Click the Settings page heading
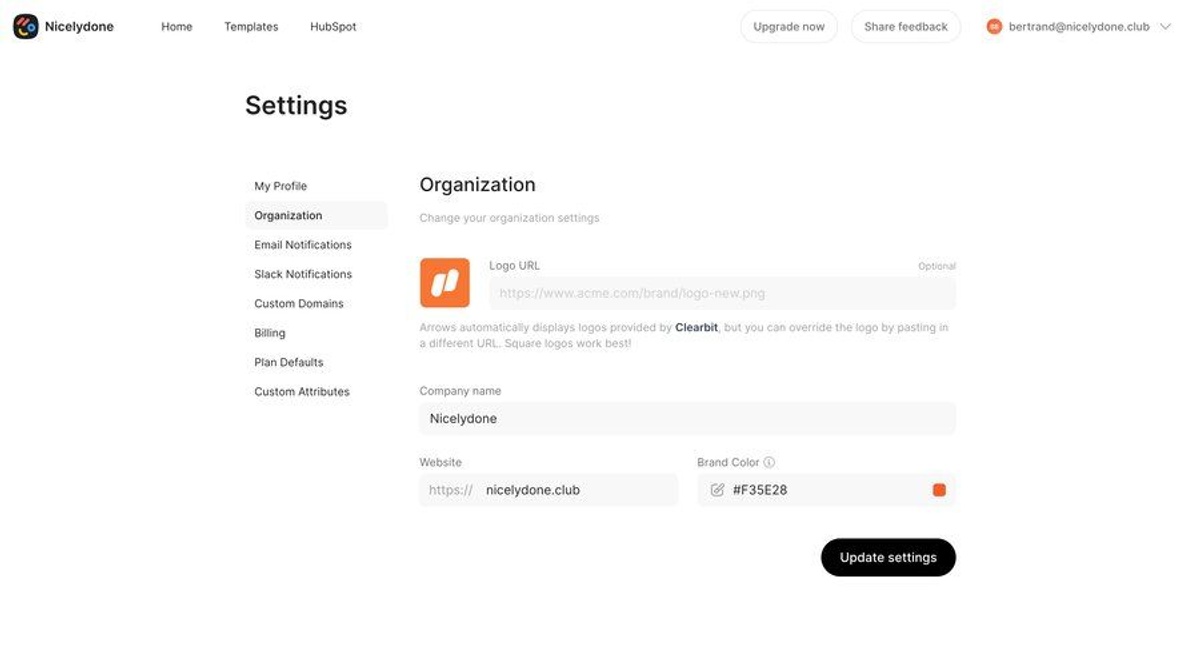Image resolution: width=1200 pixels, height=645 pixels. click(x=296, y=105)
